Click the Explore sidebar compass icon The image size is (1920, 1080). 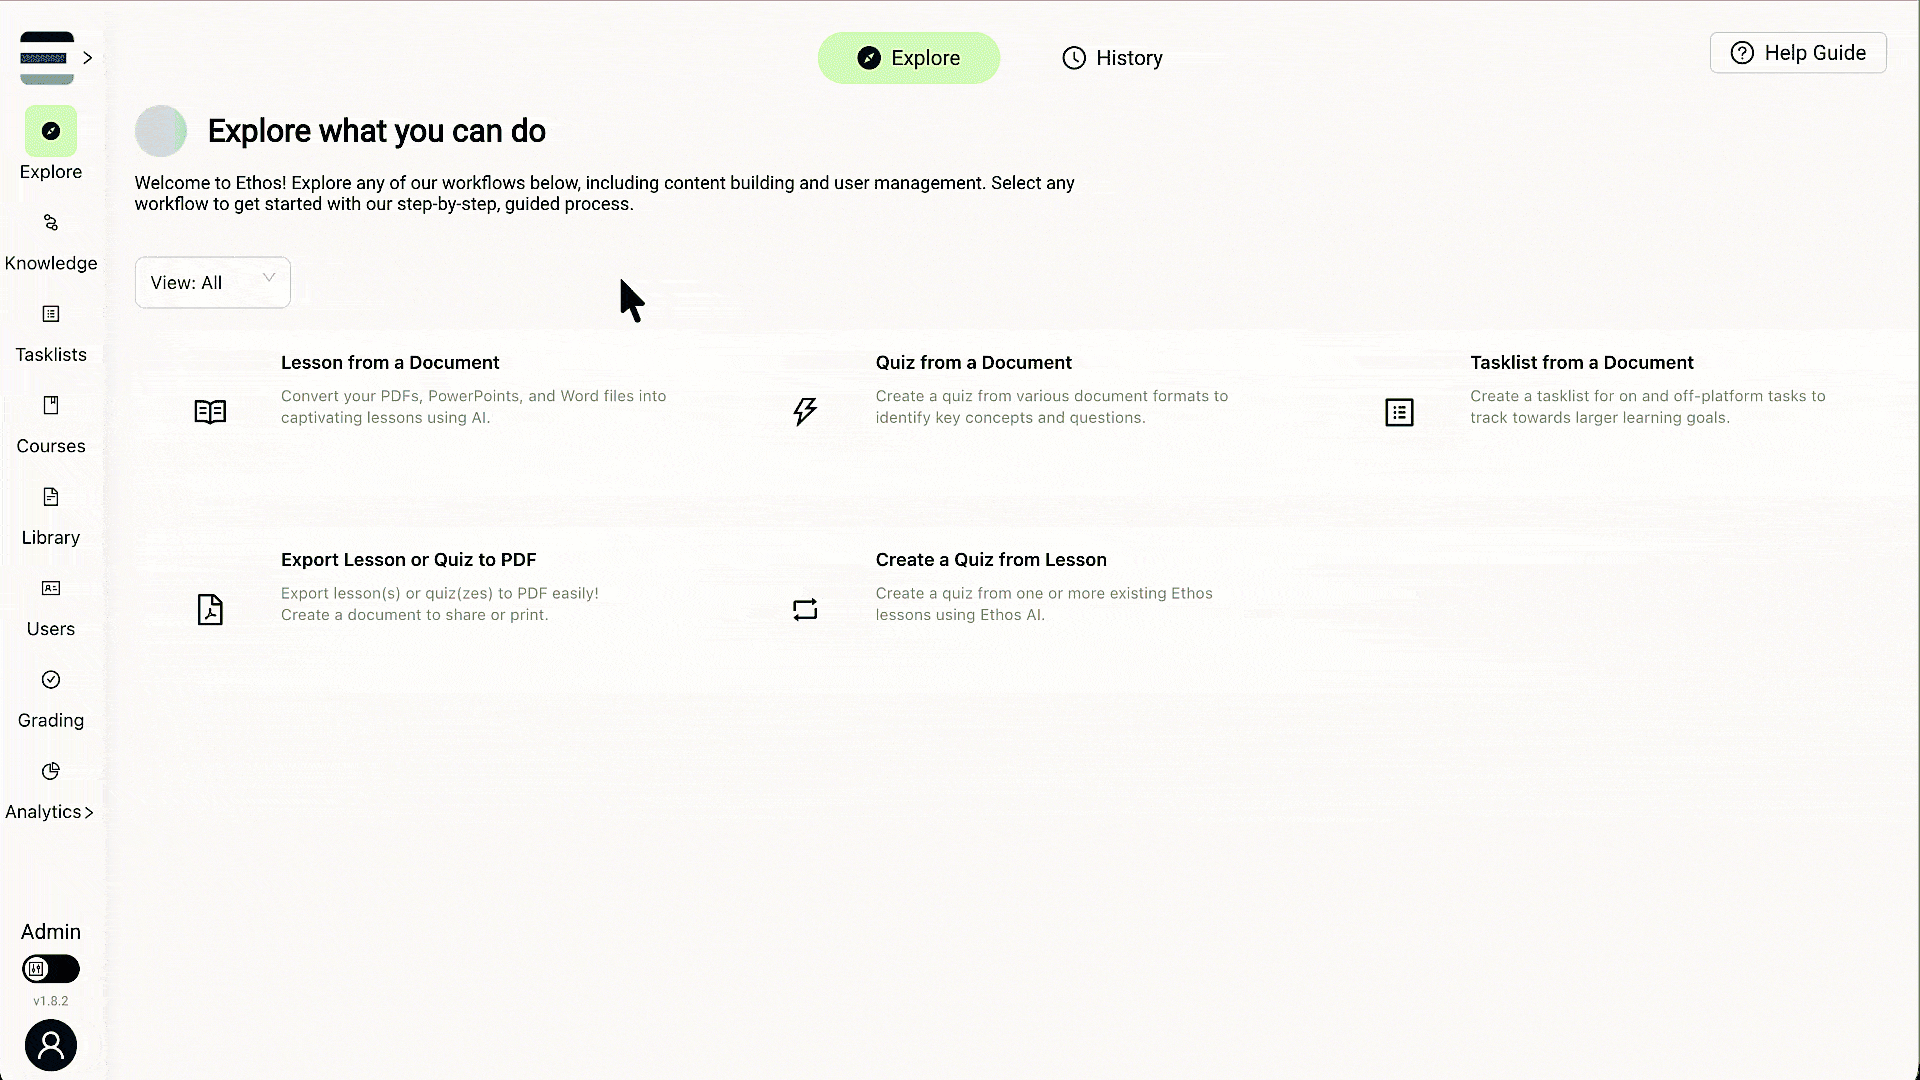point(51,131)
